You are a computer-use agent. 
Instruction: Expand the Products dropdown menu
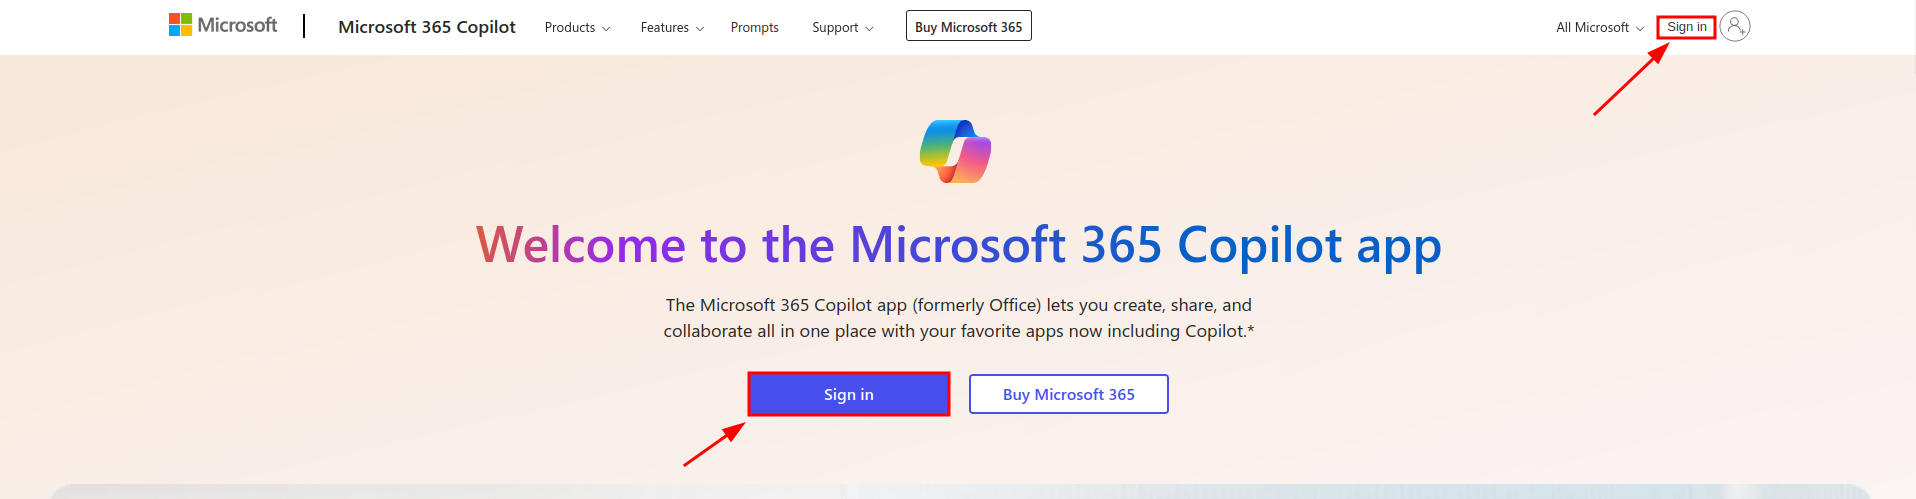570,27
